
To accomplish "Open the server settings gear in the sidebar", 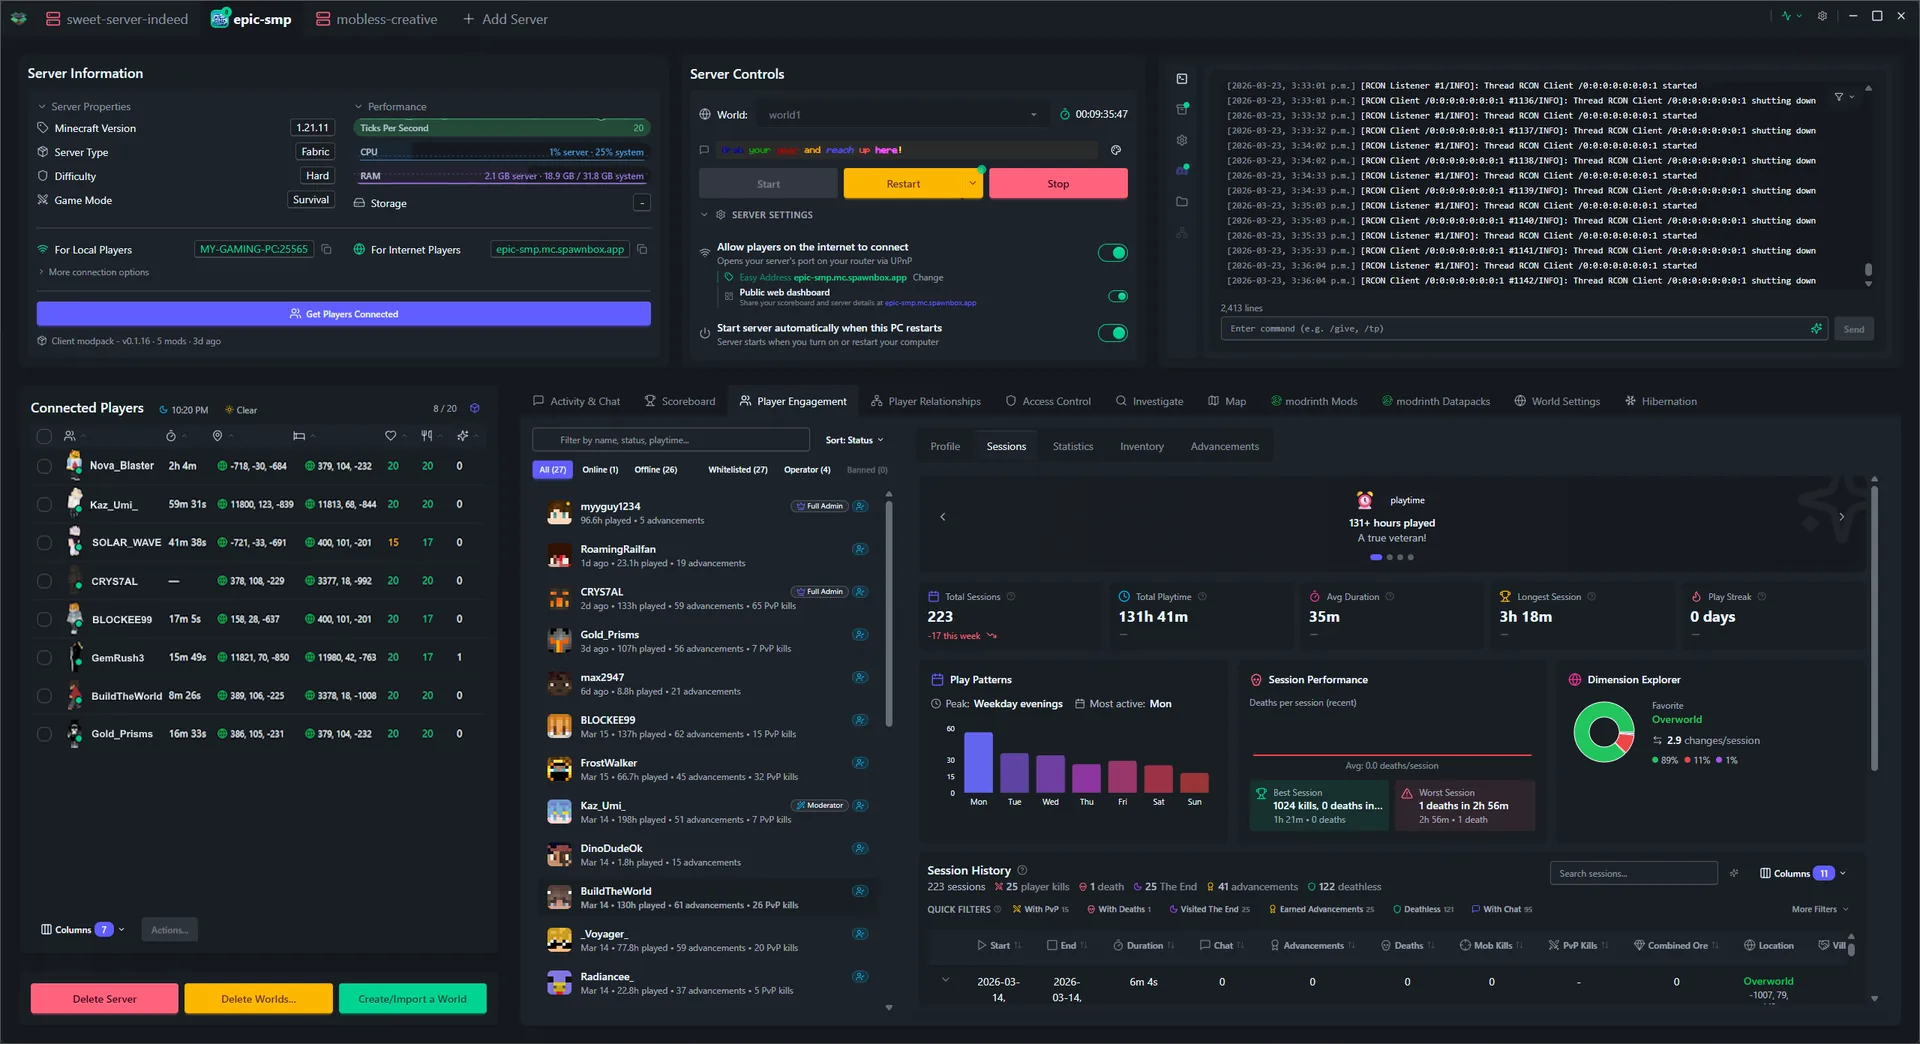I will click(x=1181, y=140).
